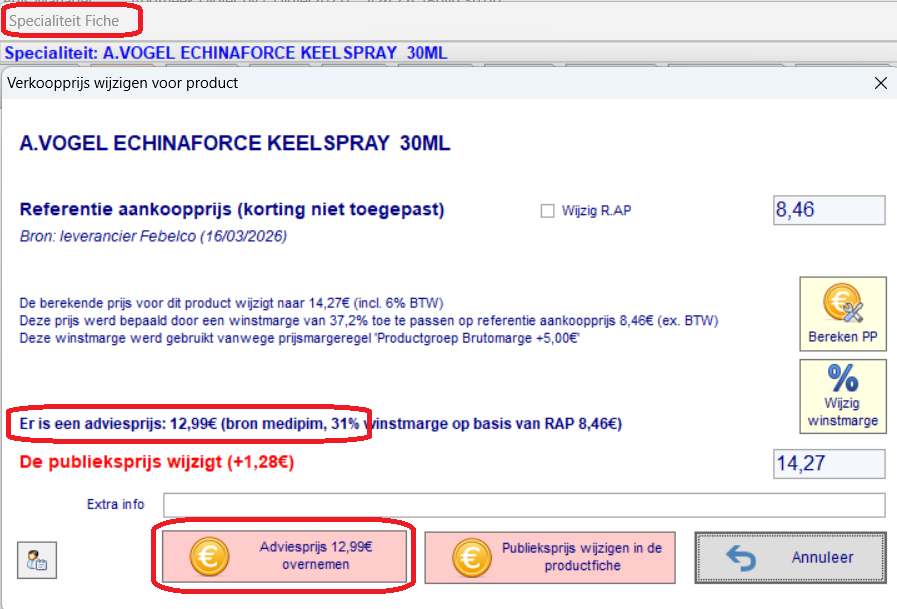Enable the Wijzig R.AP checkbox
The height and width of the screenshot is (609, 897).
547,211
